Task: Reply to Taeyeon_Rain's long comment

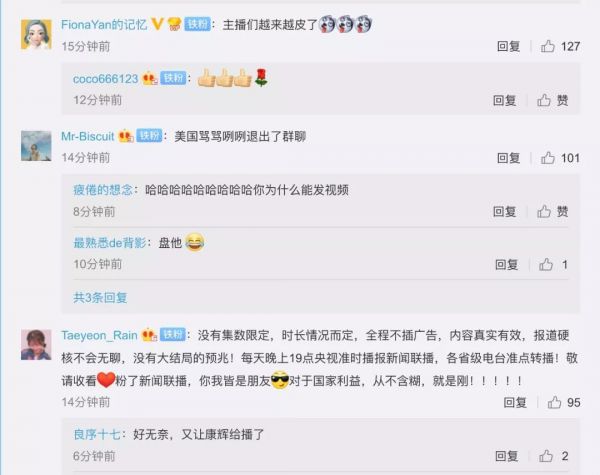Action: click(x=515, y=402)
